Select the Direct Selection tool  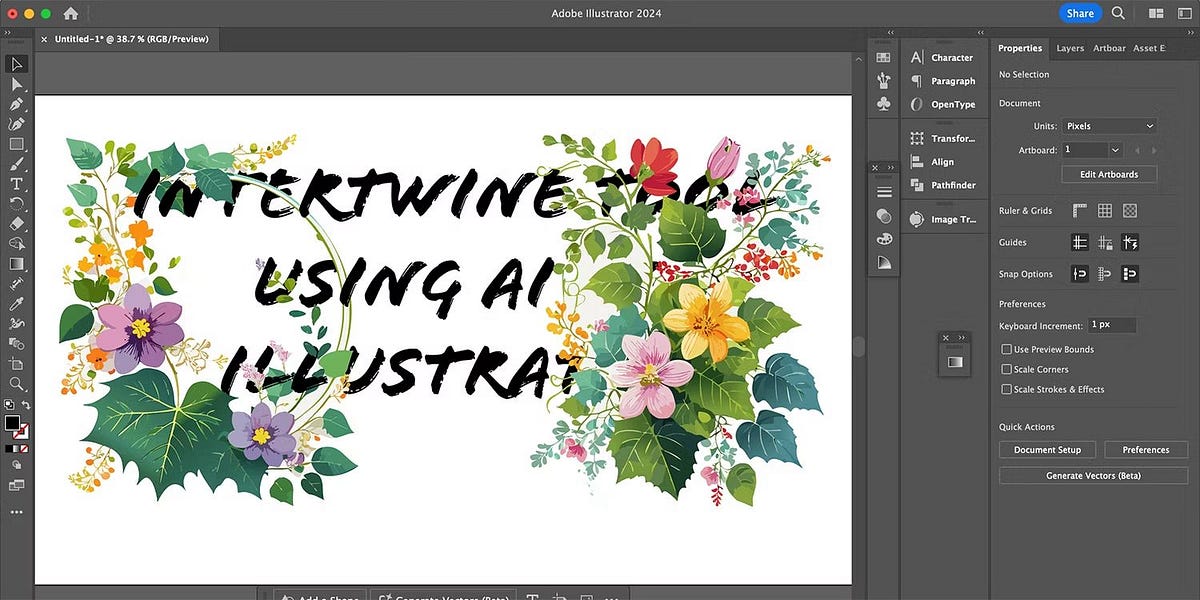click(16, 84)
